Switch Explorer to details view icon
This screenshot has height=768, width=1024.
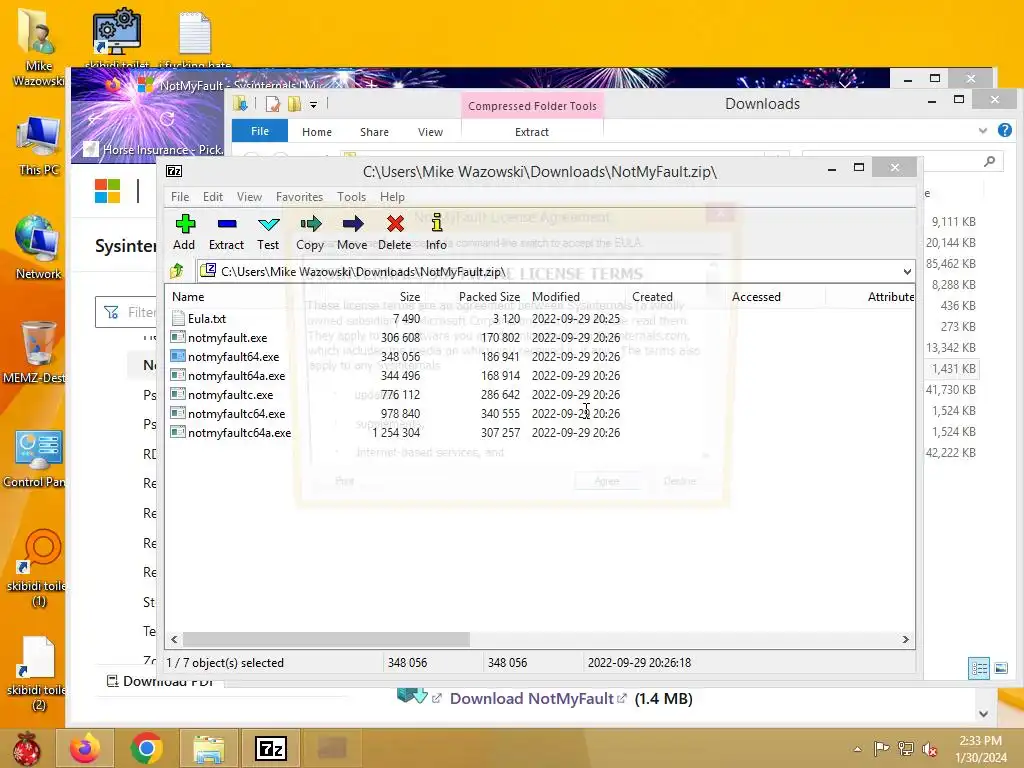(979, 668)
